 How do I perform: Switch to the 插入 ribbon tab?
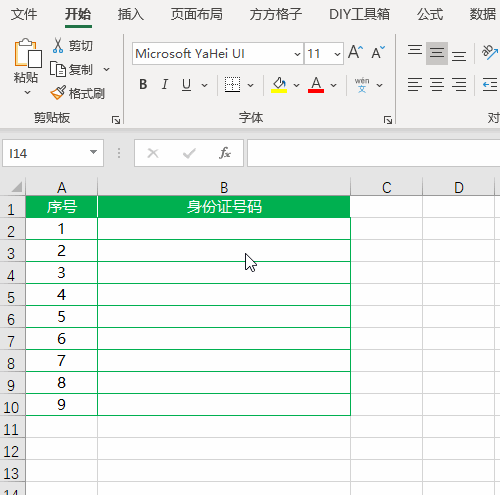point(131,14)
